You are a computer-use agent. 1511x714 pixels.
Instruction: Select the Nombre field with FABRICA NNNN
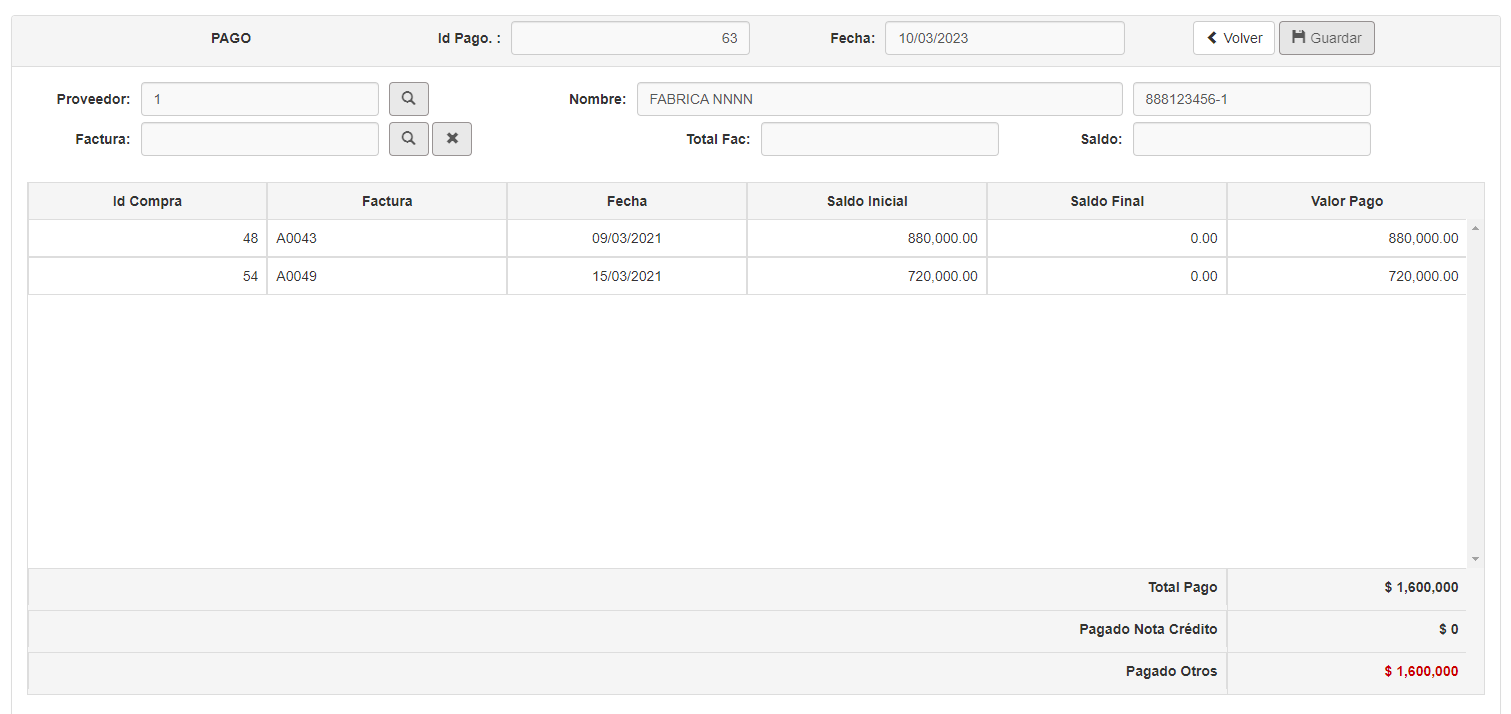pos(879,99)
